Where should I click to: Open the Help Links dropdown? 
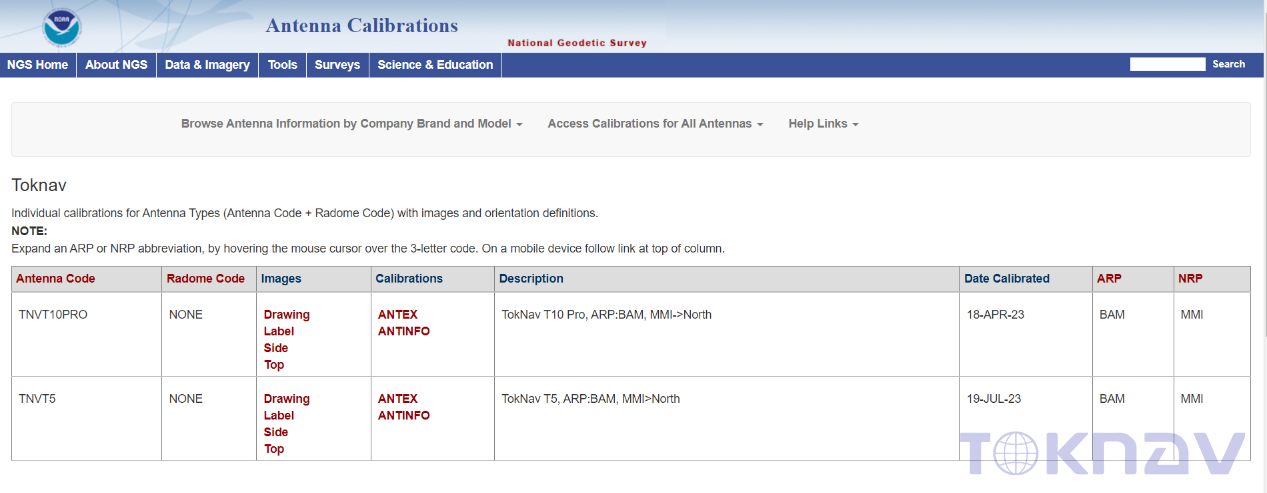(823, 124)
